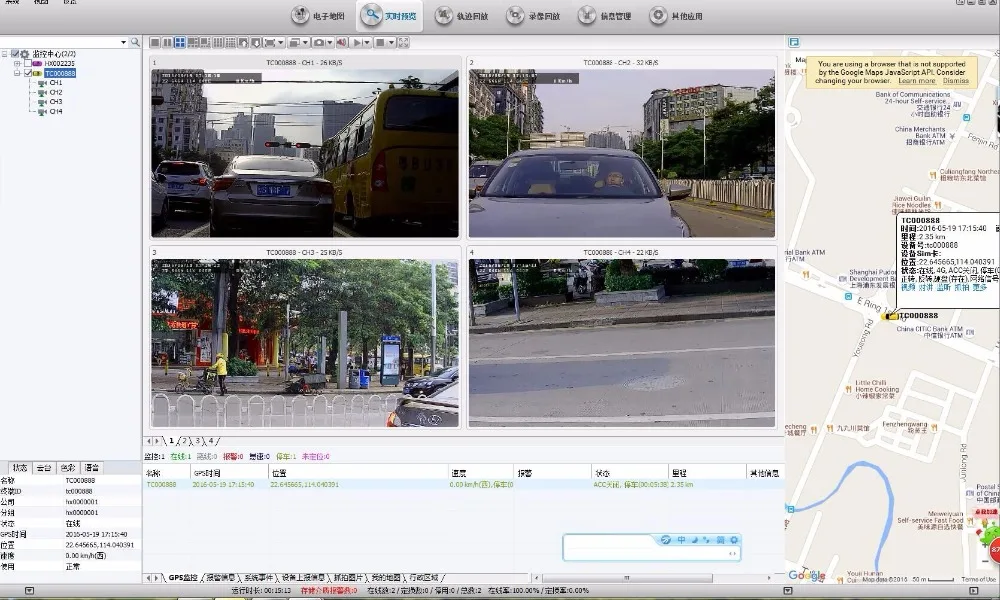Switch to the 系统事件 system events tab

coord(258,578)
